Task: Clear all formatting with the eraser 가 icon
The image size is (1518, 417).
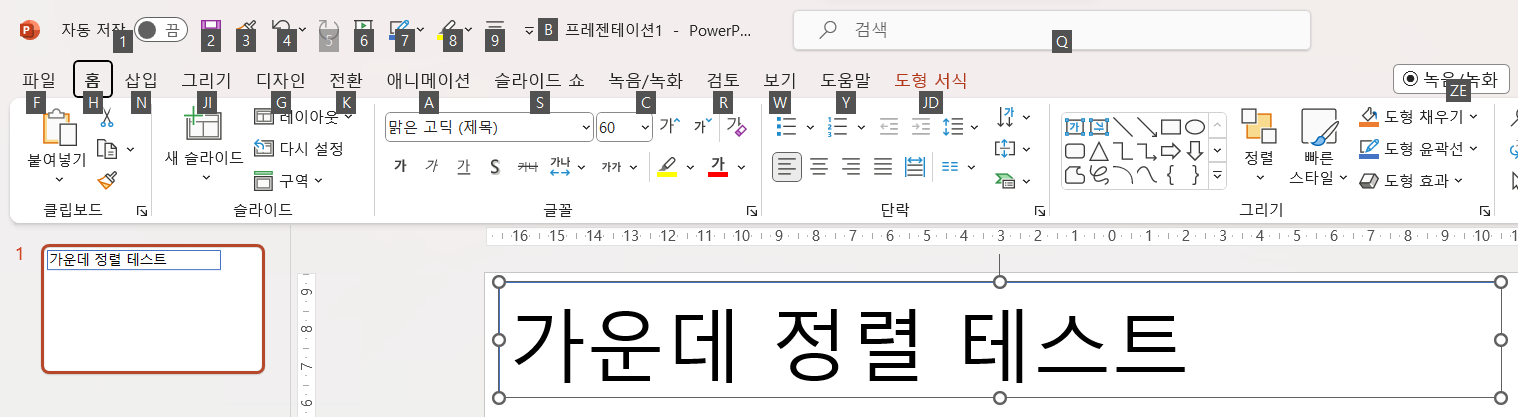Action: (736, 126)
